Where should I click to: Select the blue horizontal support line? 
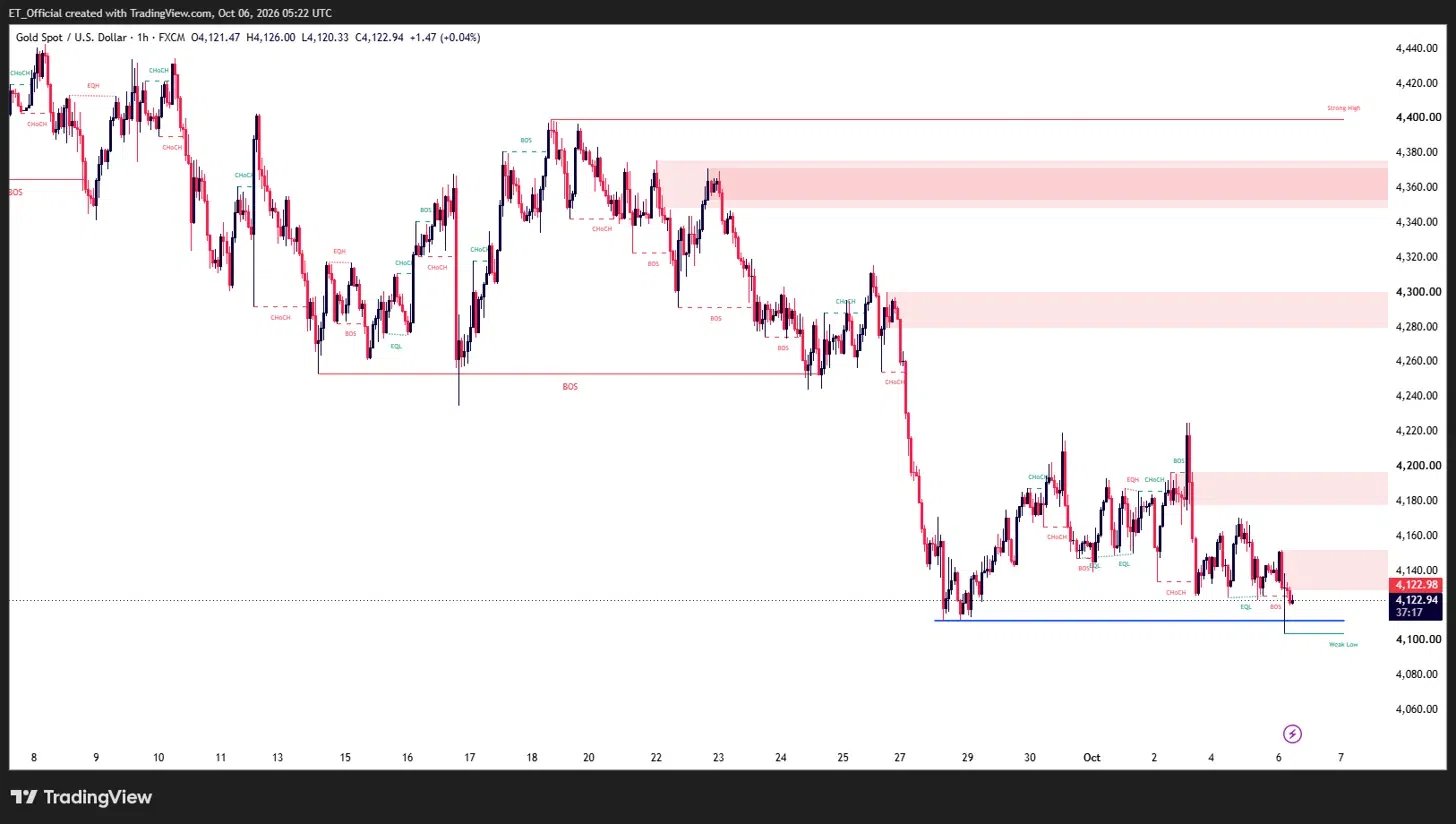click(1139, 621)
